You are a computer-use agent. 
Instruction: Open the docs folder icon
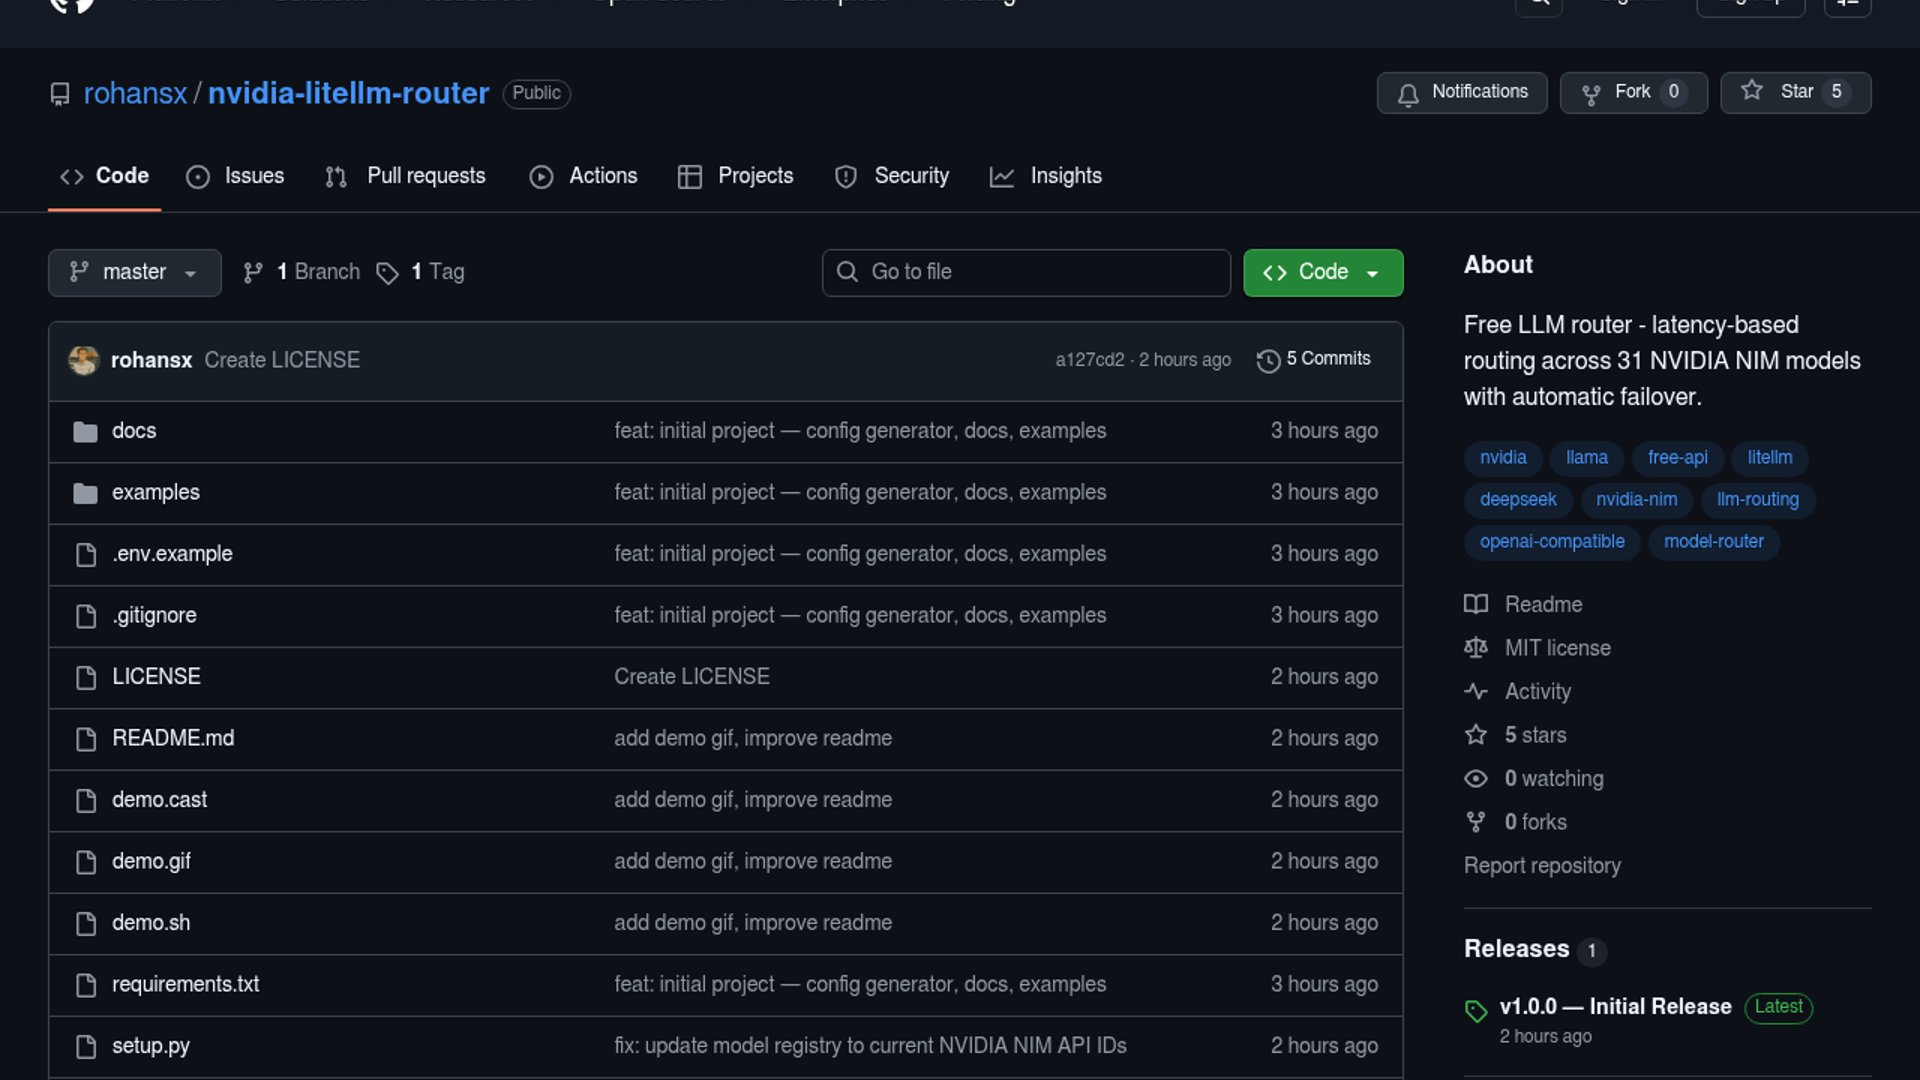(86, 431)
